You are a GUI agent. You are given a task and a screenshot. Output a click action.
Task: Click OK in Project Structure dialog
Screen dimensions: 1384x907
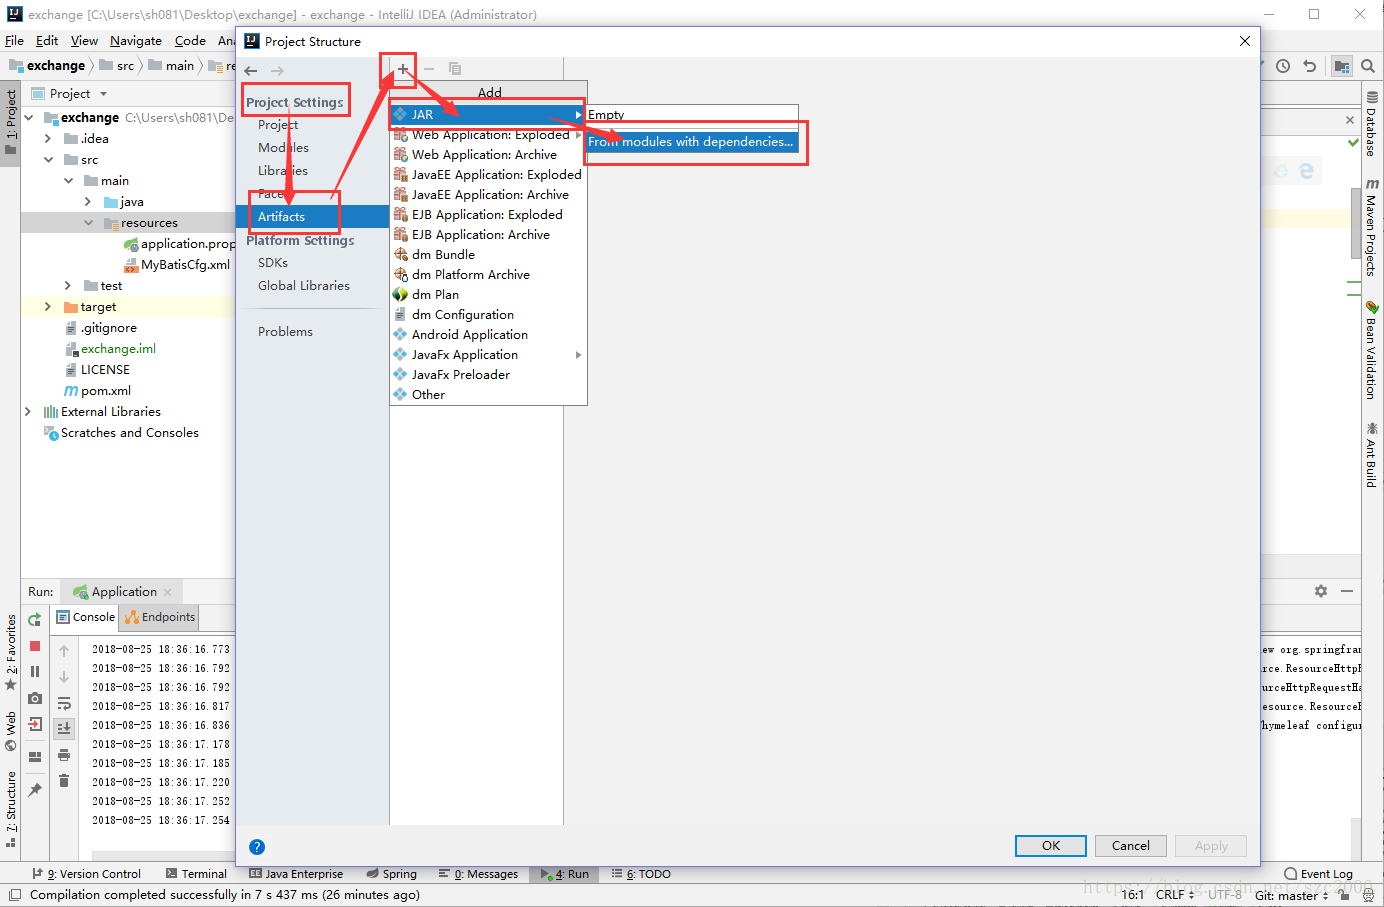(1051, 846)
